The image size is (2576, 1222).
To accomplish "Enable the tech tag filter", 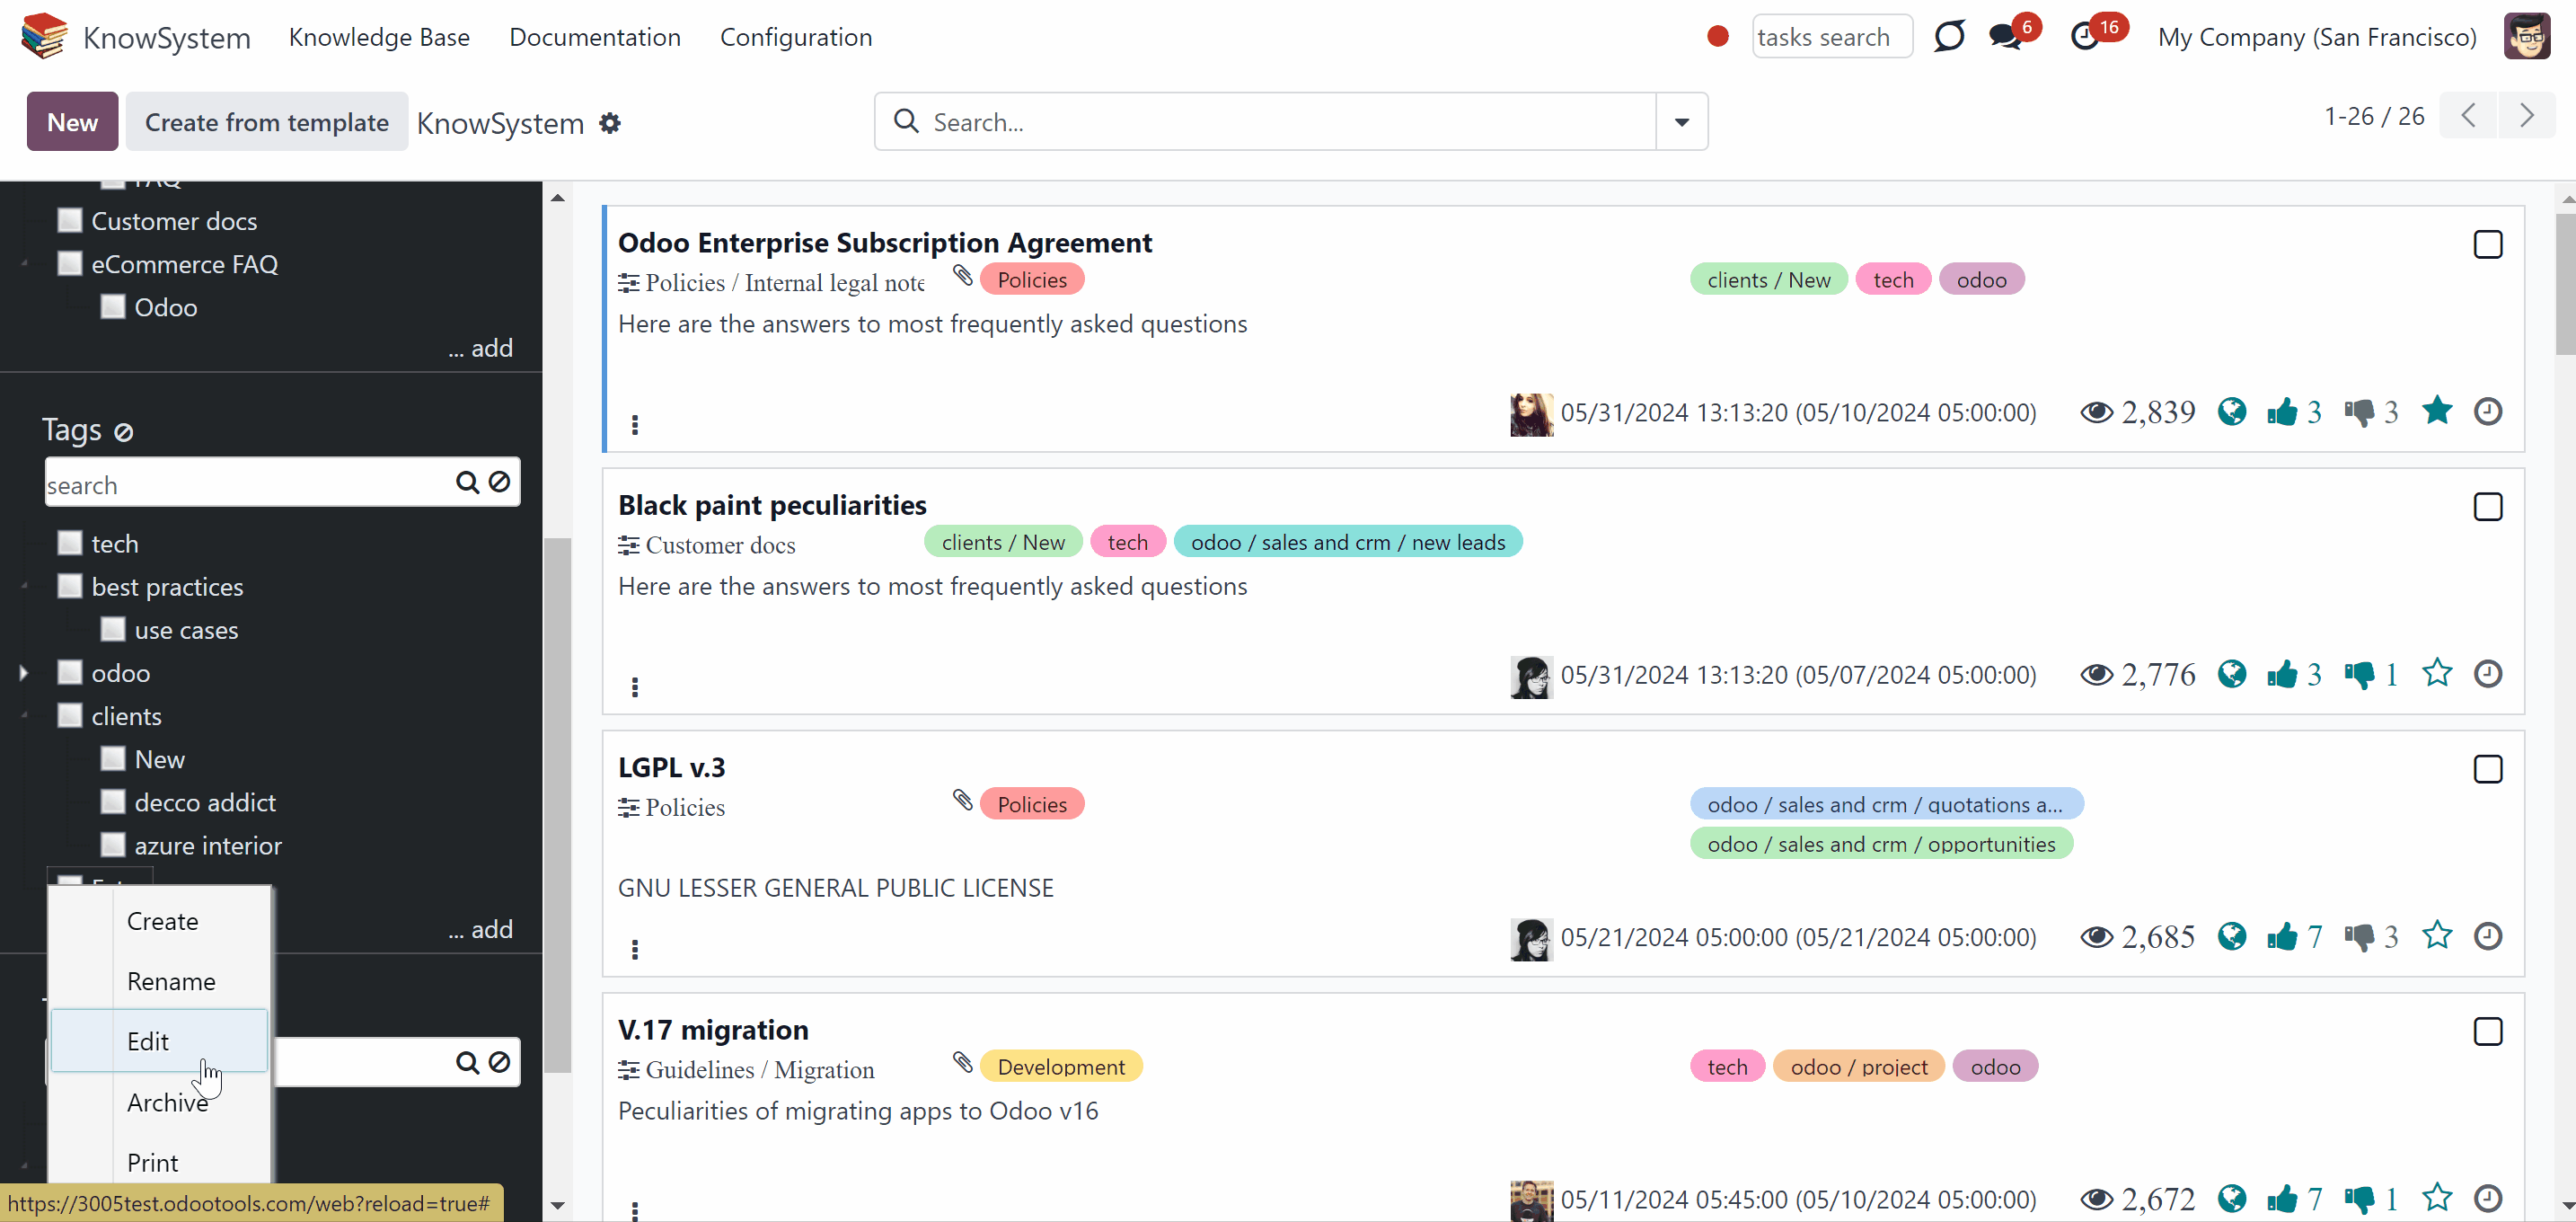I will 70,543.
